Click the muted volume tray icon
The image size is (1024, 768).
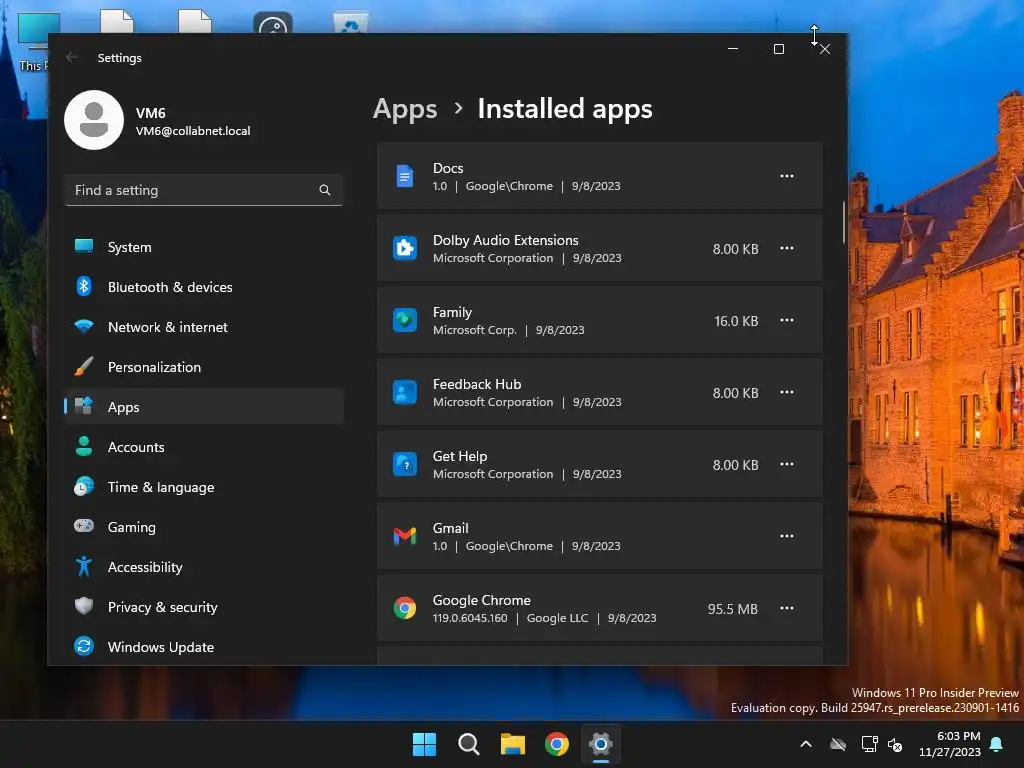tap(895, 744)
